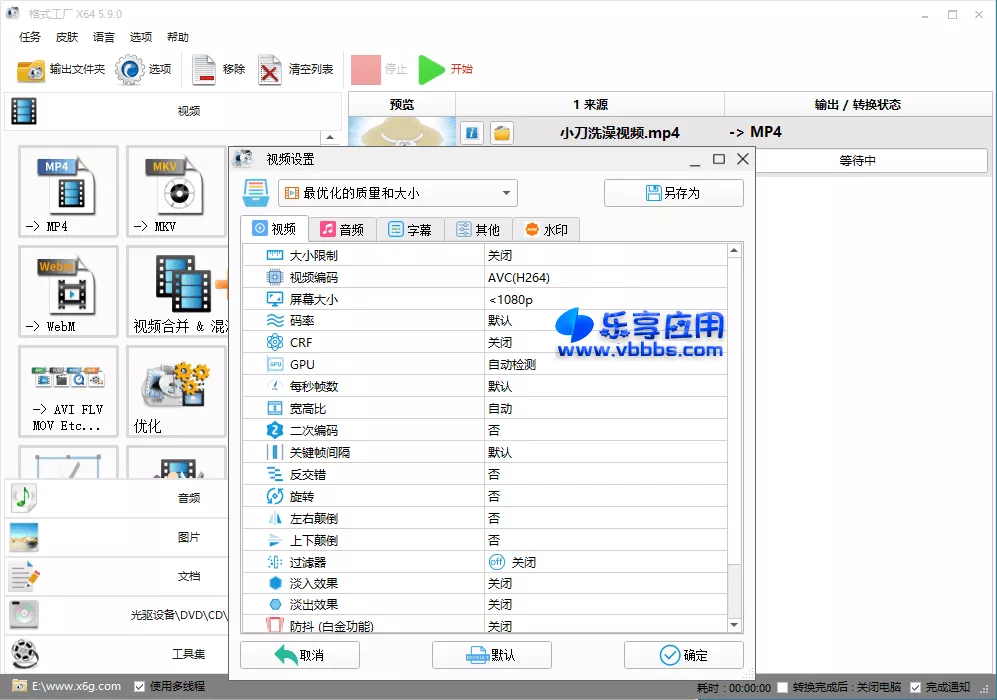Open the 帮助 menu
997x700 pixels.
pos(176,37)
